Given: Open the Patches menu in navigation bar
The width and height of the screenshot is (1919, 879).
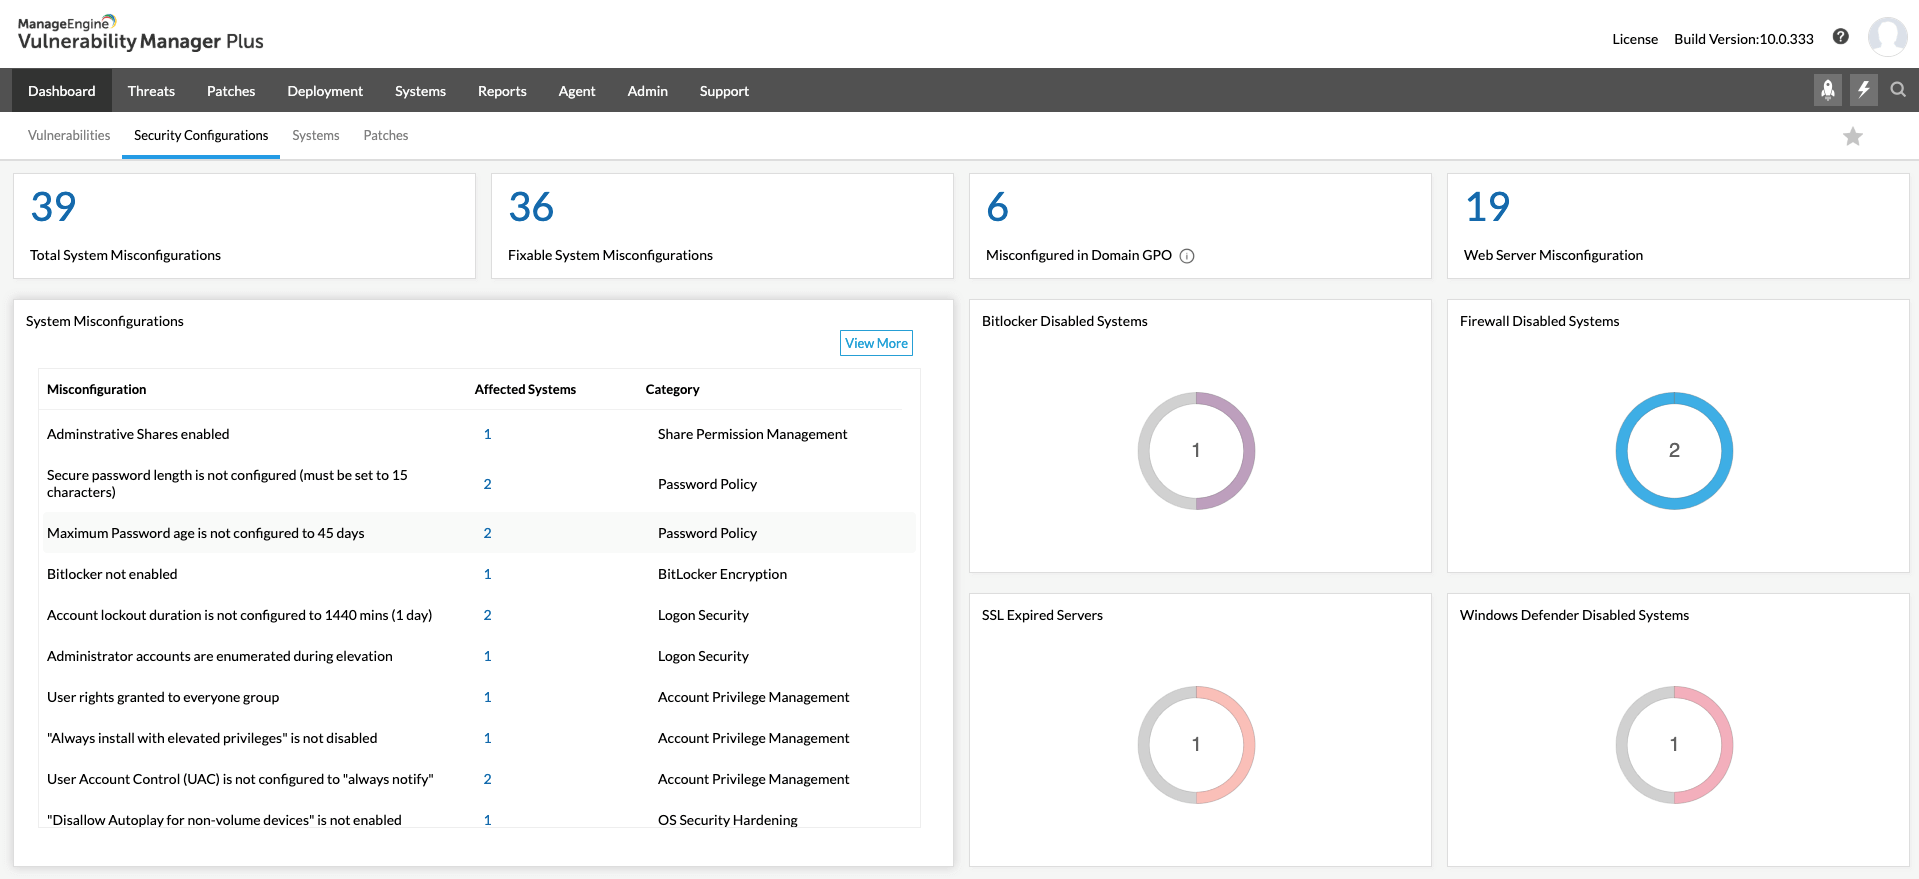Looking at the screenshot, I should (231, 91).
